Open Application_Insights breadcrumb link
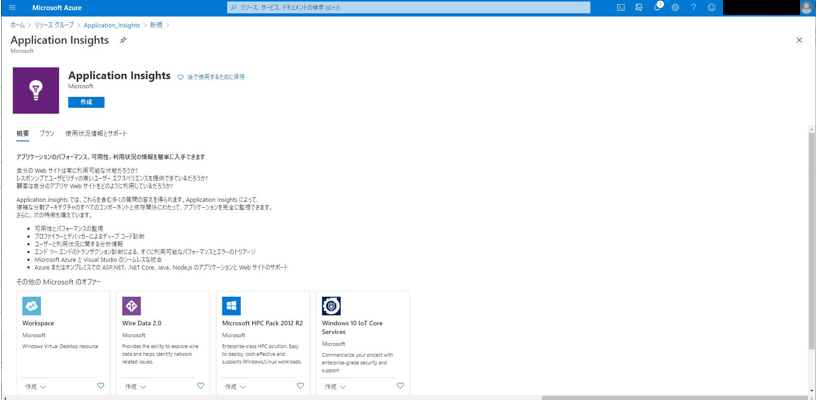Image resolution: width=816 pixels, height=400 pixels. 111,25
